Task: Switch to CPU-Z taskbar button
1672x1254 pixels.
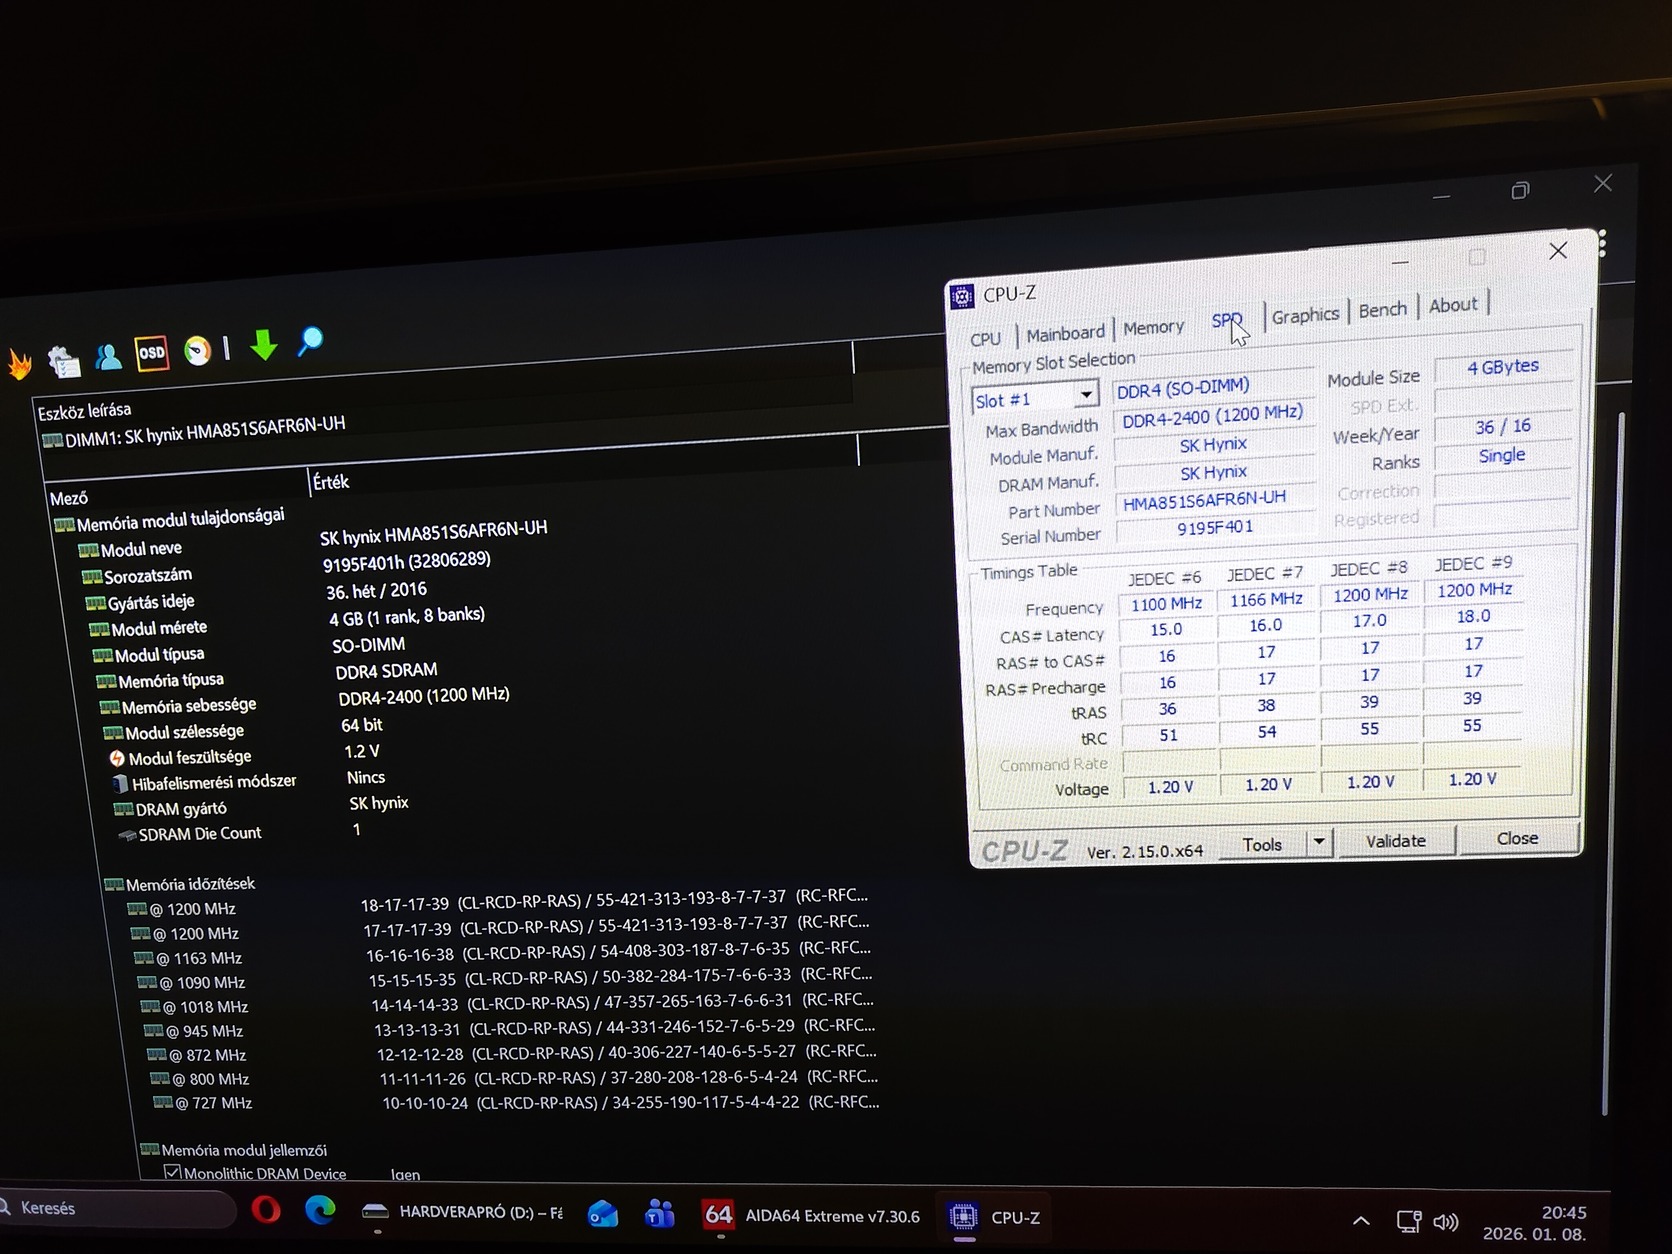Action: coord(996,1217)
